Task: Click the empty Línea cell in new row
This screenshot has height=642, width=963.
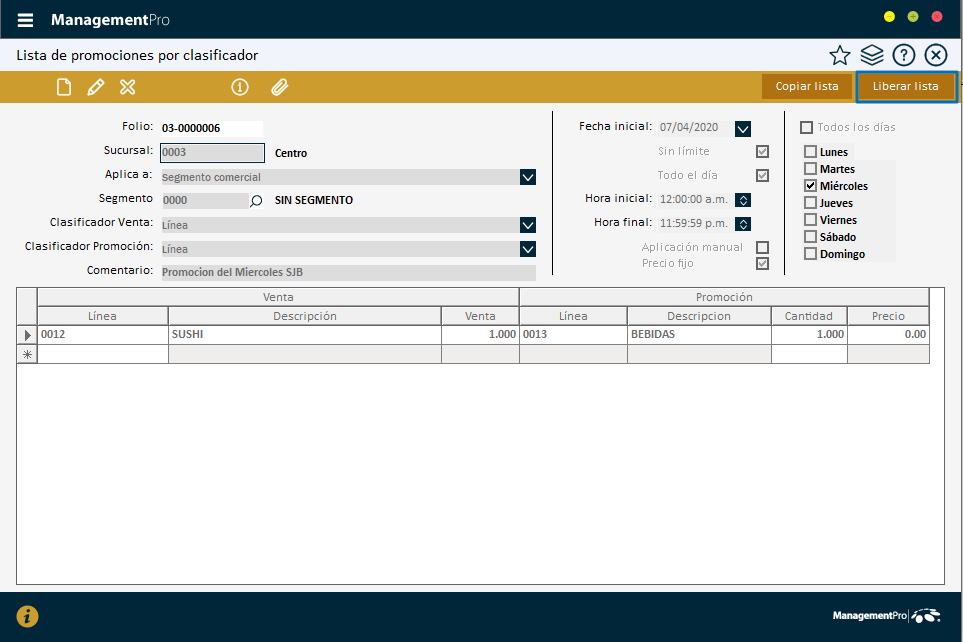Action: [x=103, y=354]
